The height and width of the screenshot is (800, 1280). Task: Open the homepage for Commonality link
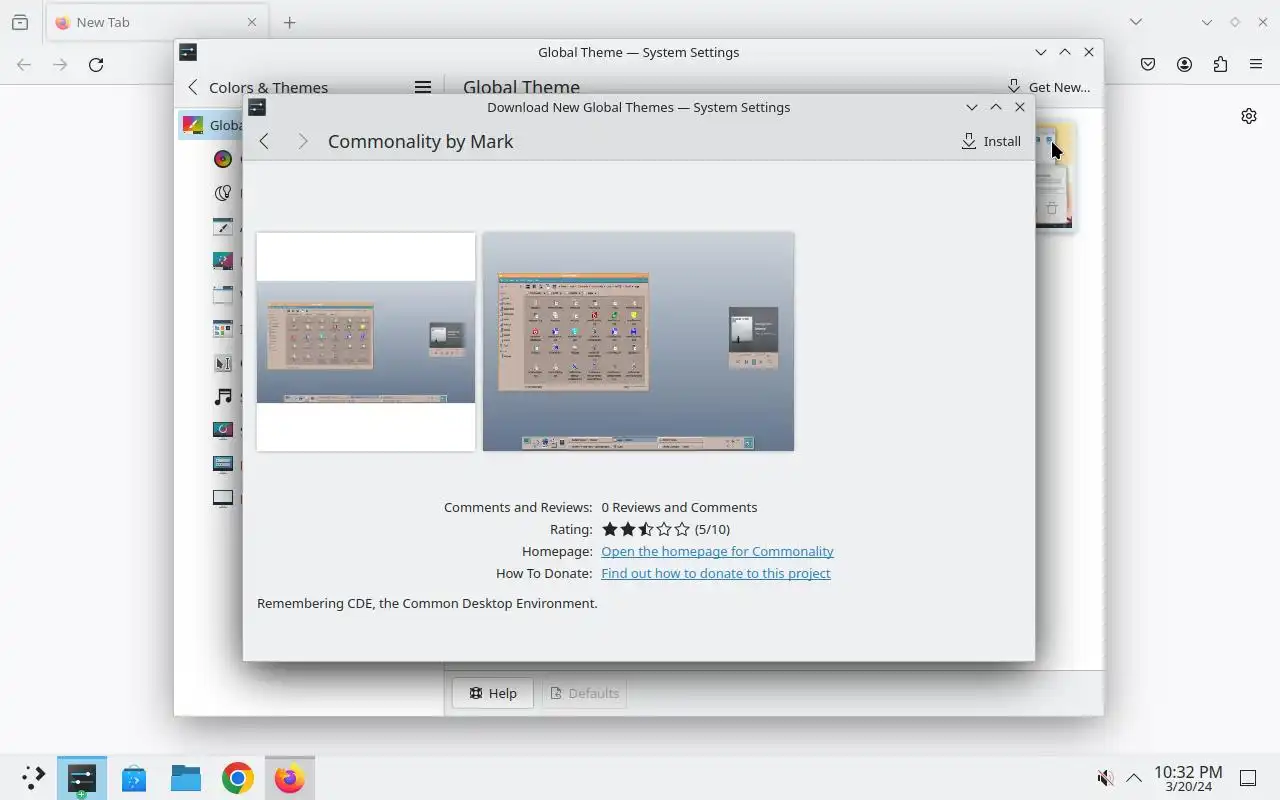717,551
